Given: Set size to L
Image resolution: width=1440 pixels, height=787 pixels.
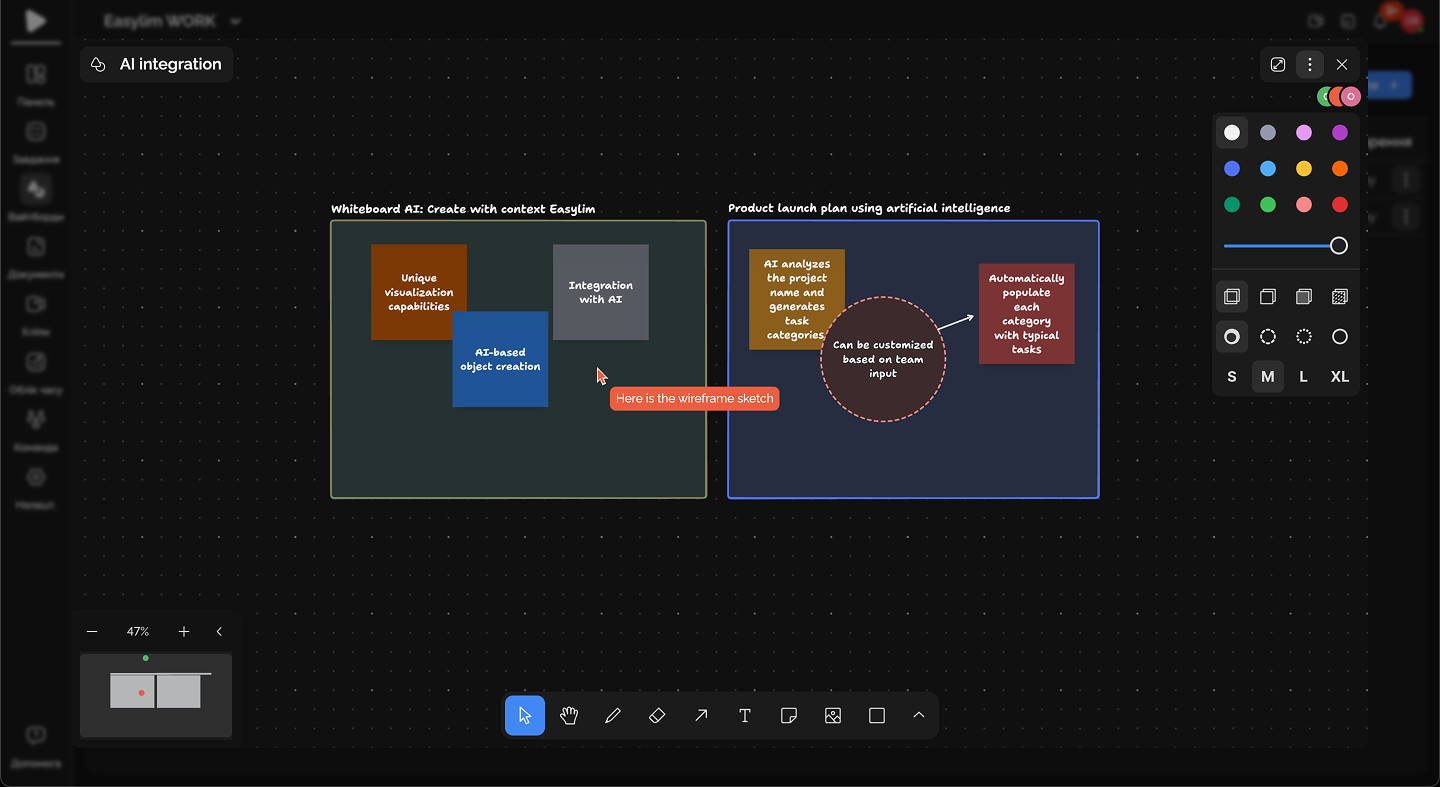Looking at the screenshot, I should pyautogui.click(x=1304, y=377).
